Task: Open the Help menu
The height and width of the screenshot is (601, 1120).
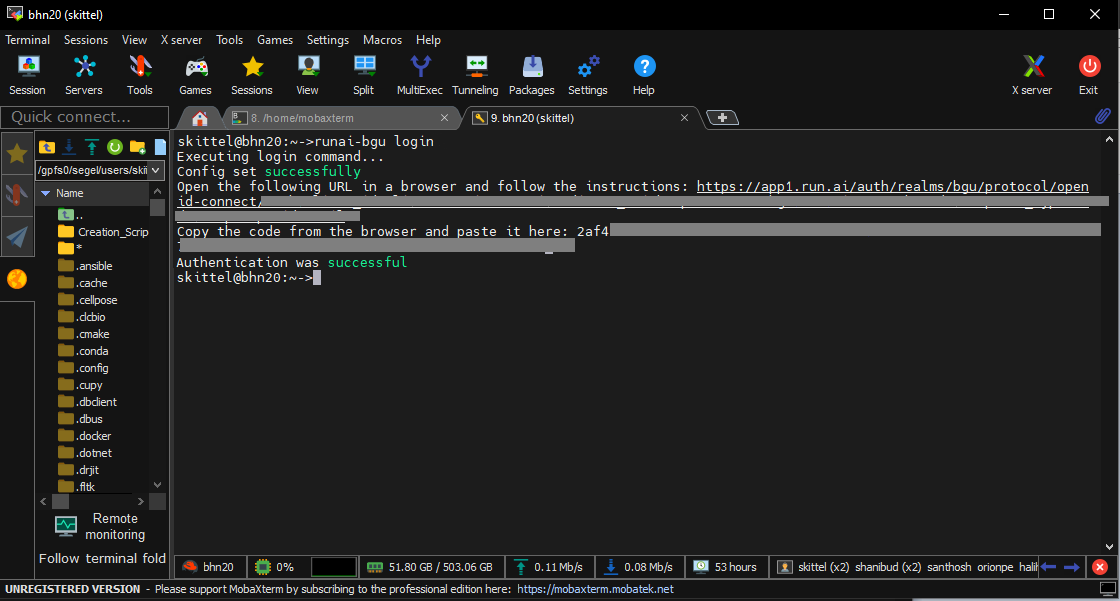Action: (429, 40)
